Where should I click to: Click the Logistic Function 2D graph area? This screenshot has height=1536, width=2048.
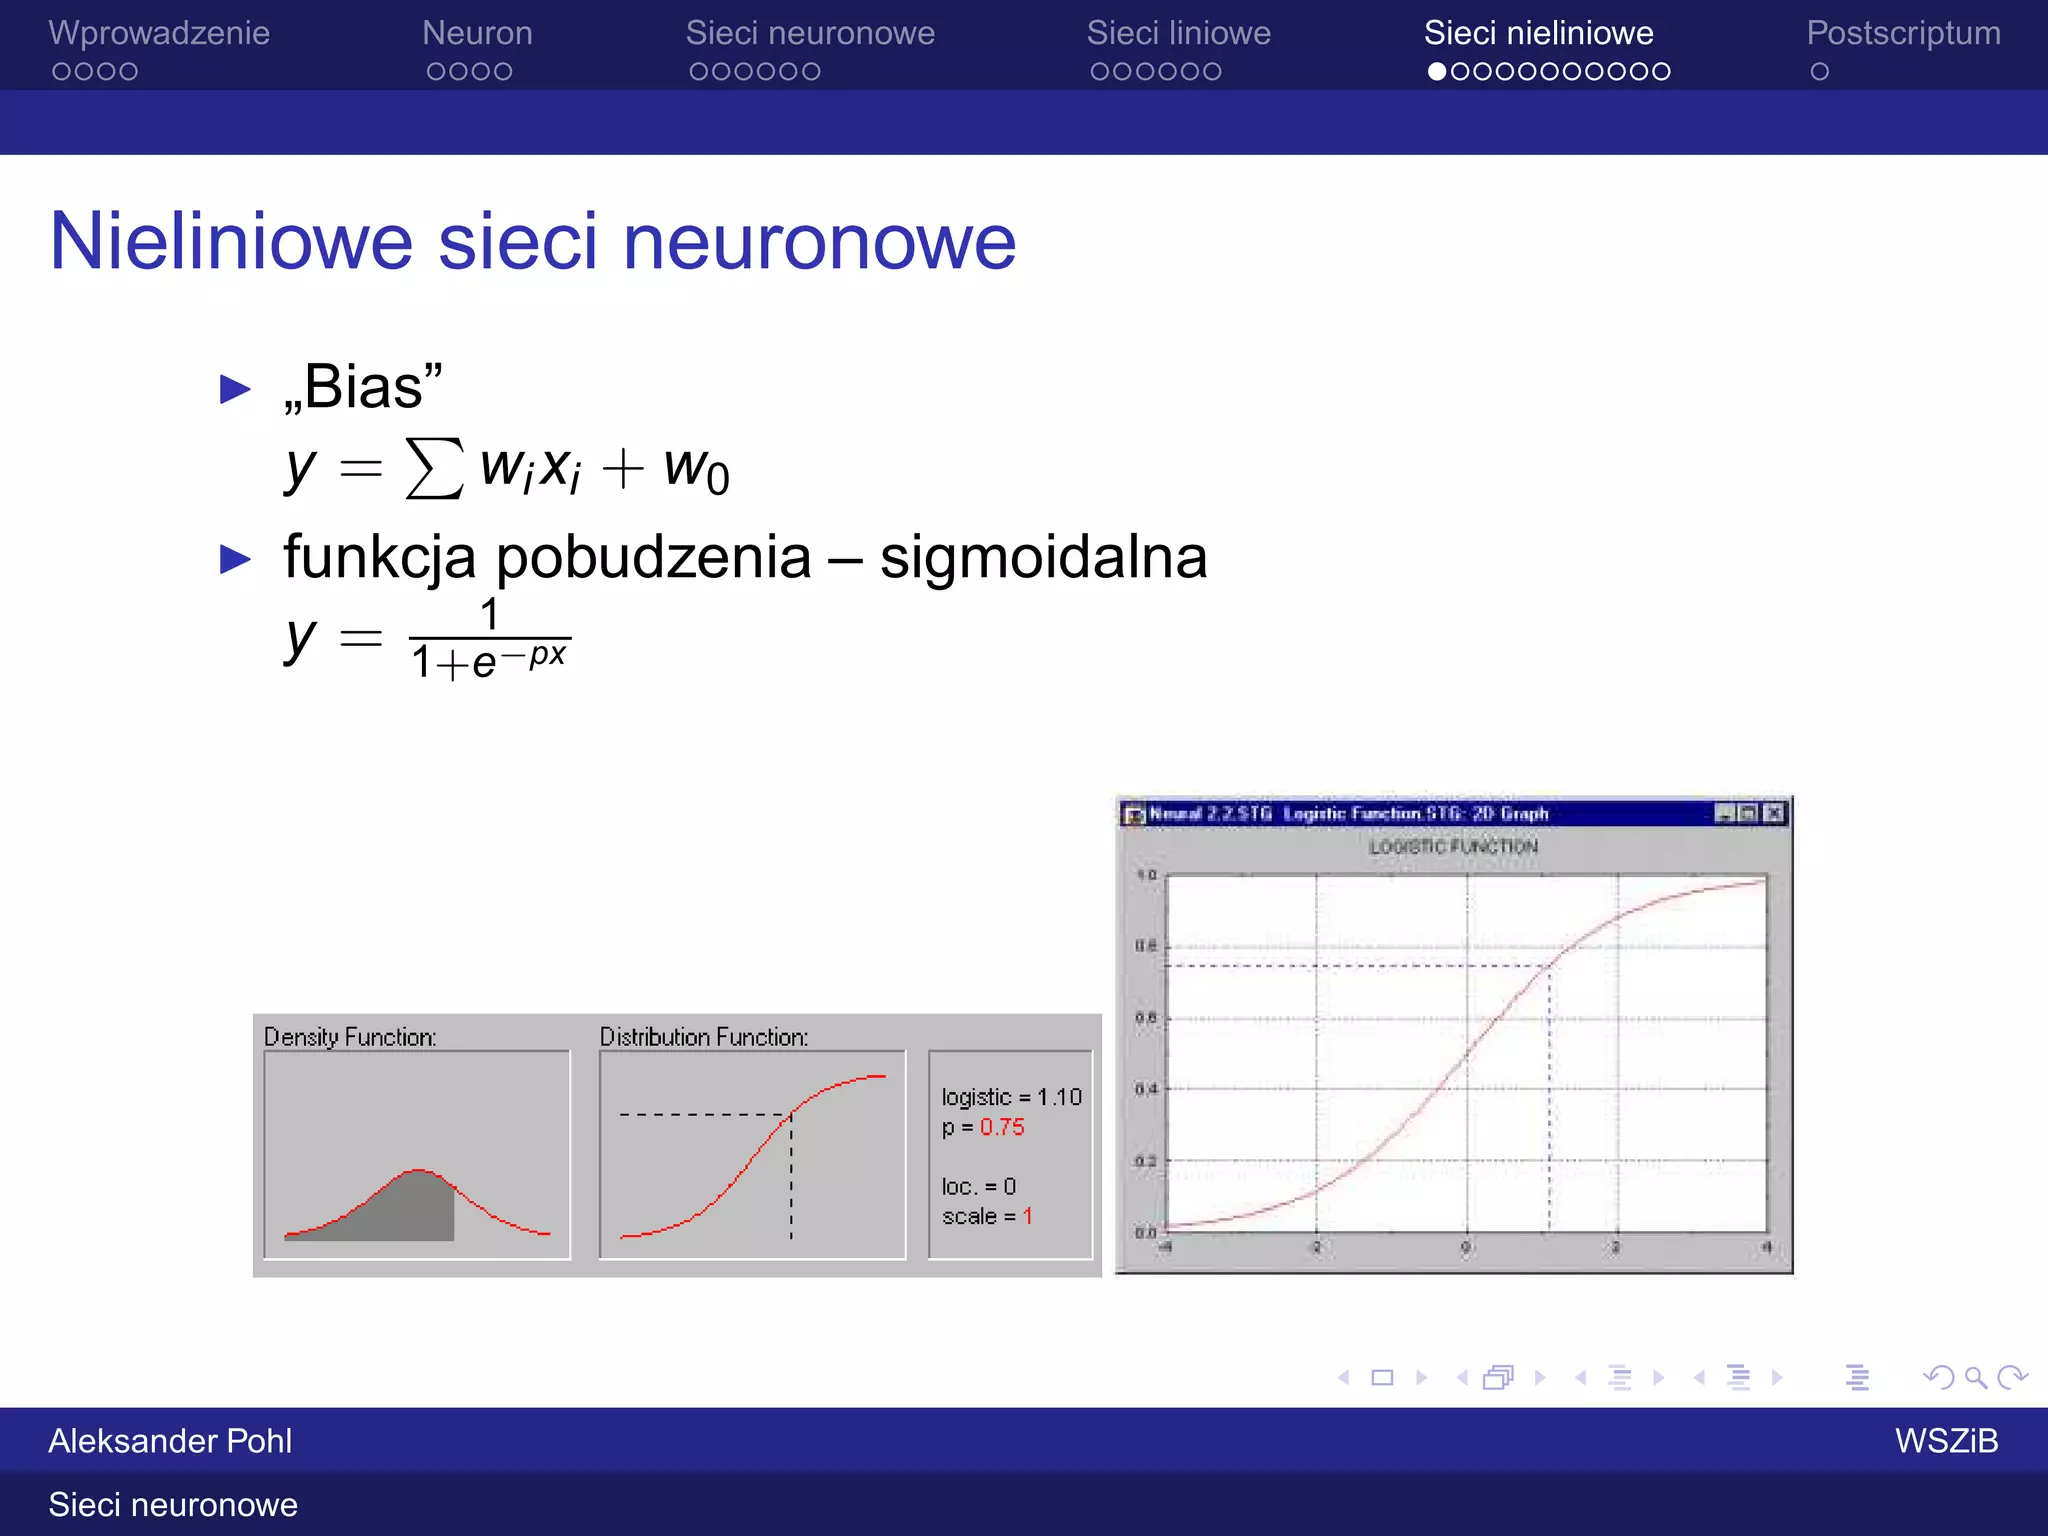coord(1466,1053)
